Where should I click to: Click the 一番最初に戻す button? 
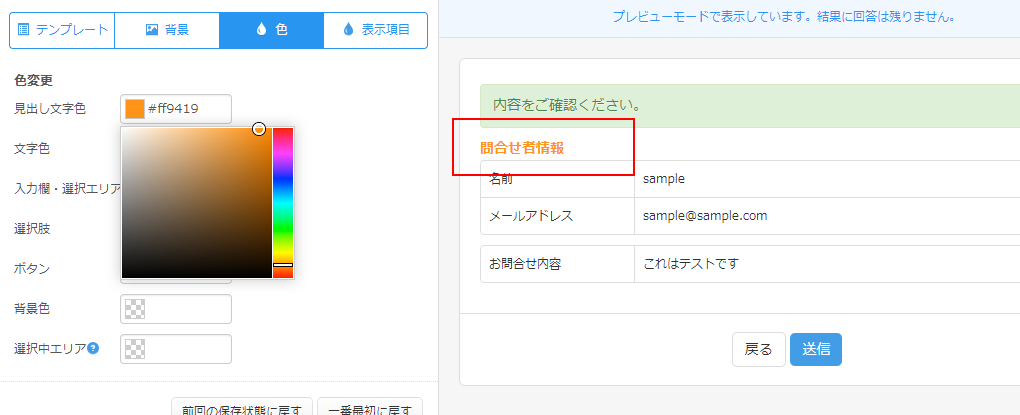pyautogui.click(x=369, y=408)
